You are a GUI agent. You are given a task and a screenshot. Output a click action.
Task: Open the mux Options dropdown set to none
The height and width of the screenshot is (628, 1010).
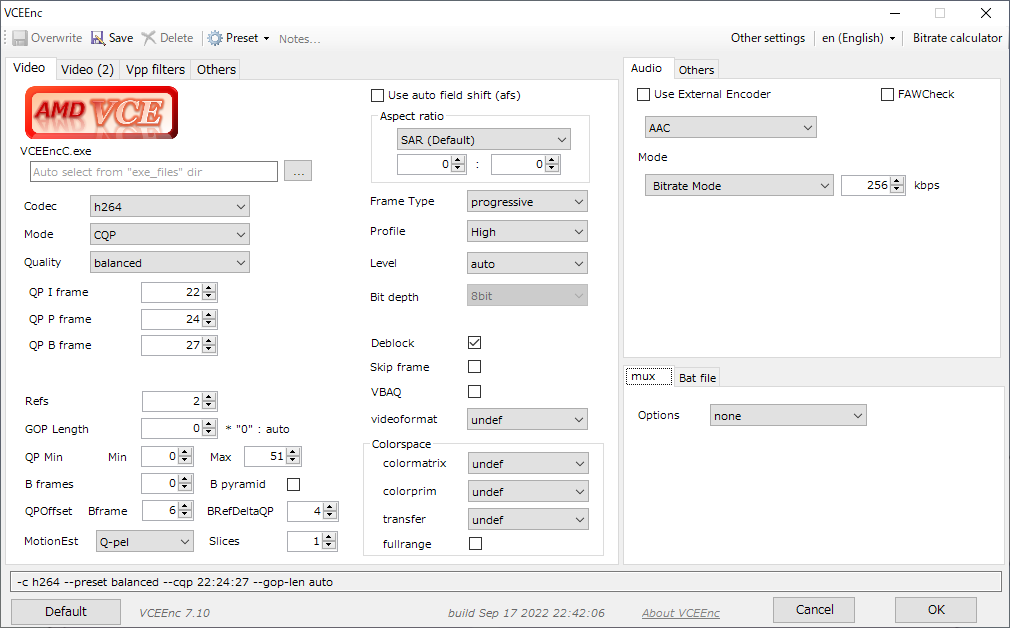[x=788, y=415]
